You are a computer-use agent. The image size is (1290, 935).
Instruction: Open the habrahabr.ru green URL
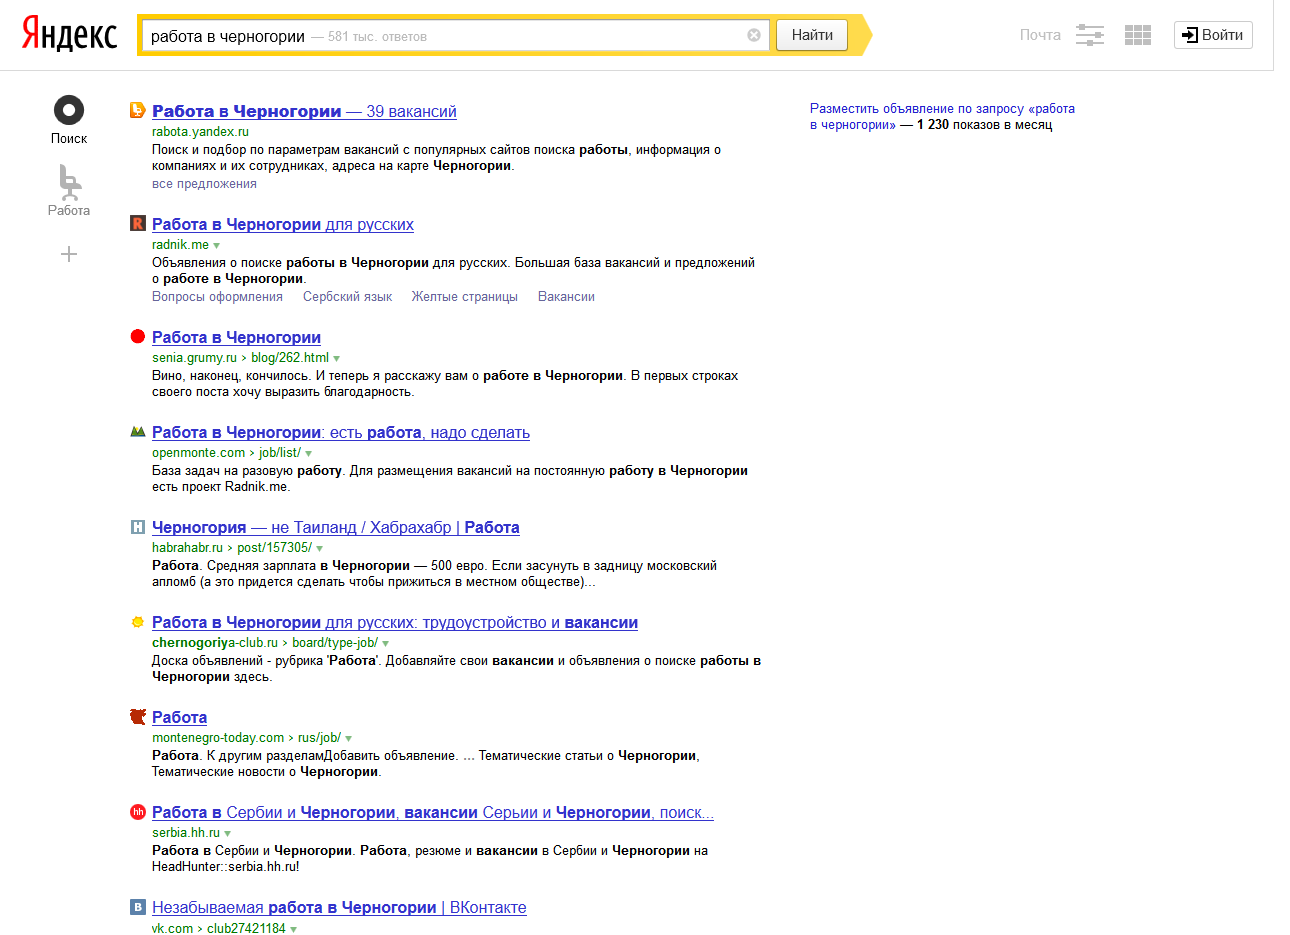[x=187, y=548]
